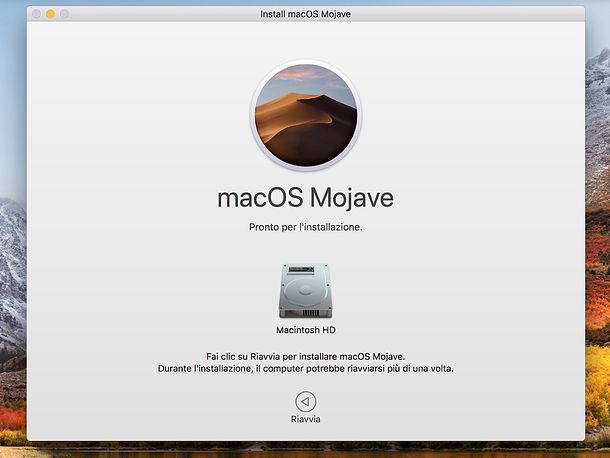Click 'Fai clic su Riavvia' instruction line
The width and height of the screenshot is (610, 458).
[305, 356]
